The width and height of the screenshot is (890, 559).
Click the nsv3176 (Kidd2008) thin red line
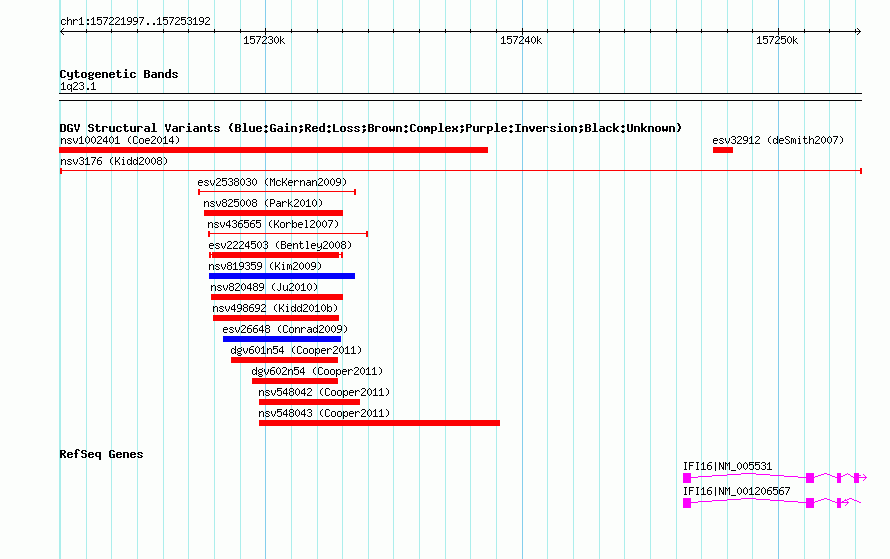click(461, 171)
